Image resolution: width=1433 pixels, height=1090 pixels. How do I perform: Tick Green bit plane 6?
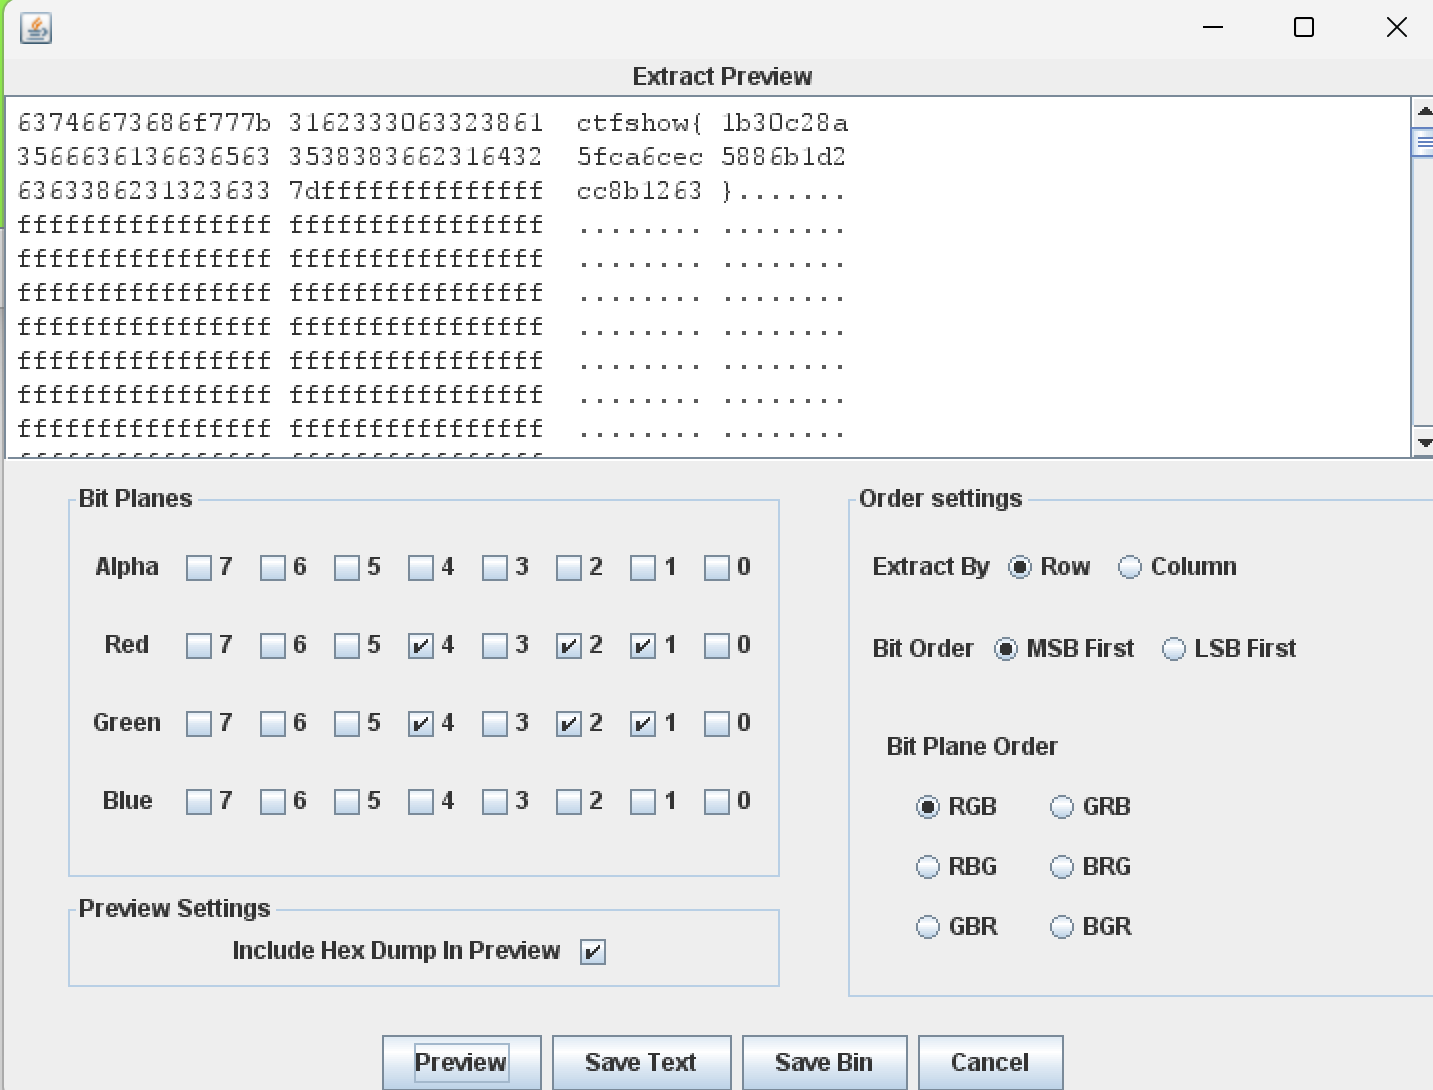[273, 724]
